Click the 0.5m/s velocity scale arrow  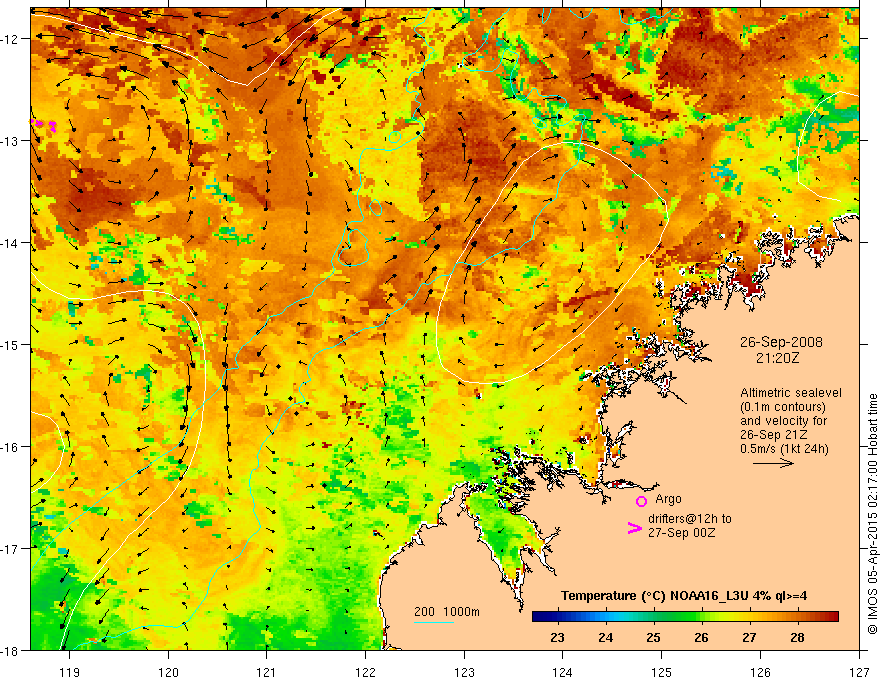773,463
